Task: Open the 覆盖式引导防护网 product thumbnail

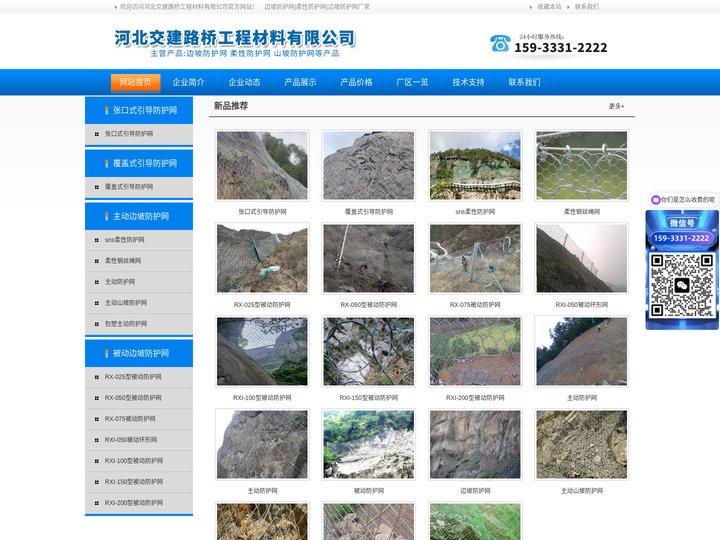Action: (x=369, y=165)
